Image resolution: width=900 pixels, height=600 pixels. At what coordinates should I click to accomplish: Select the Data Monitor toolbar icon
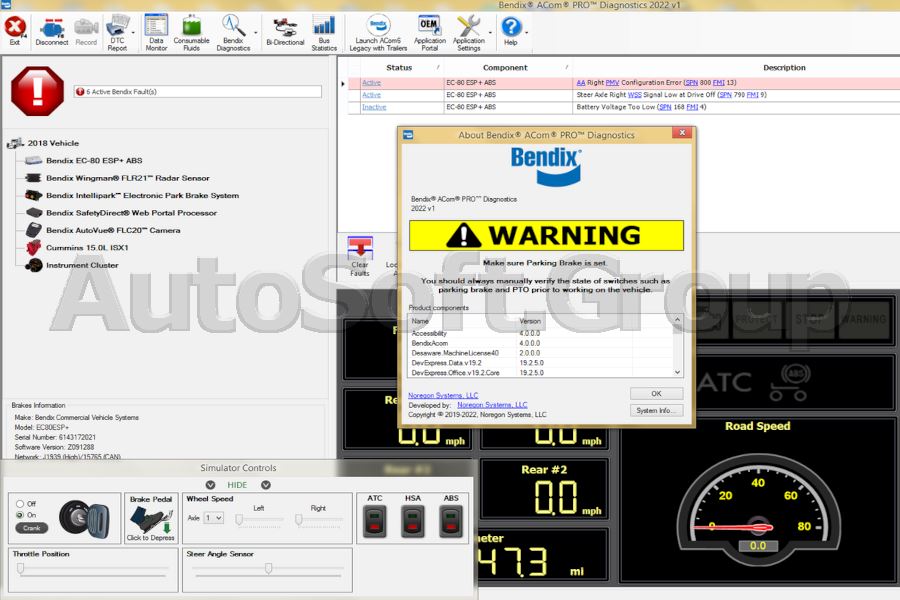[x=155, y=25]
